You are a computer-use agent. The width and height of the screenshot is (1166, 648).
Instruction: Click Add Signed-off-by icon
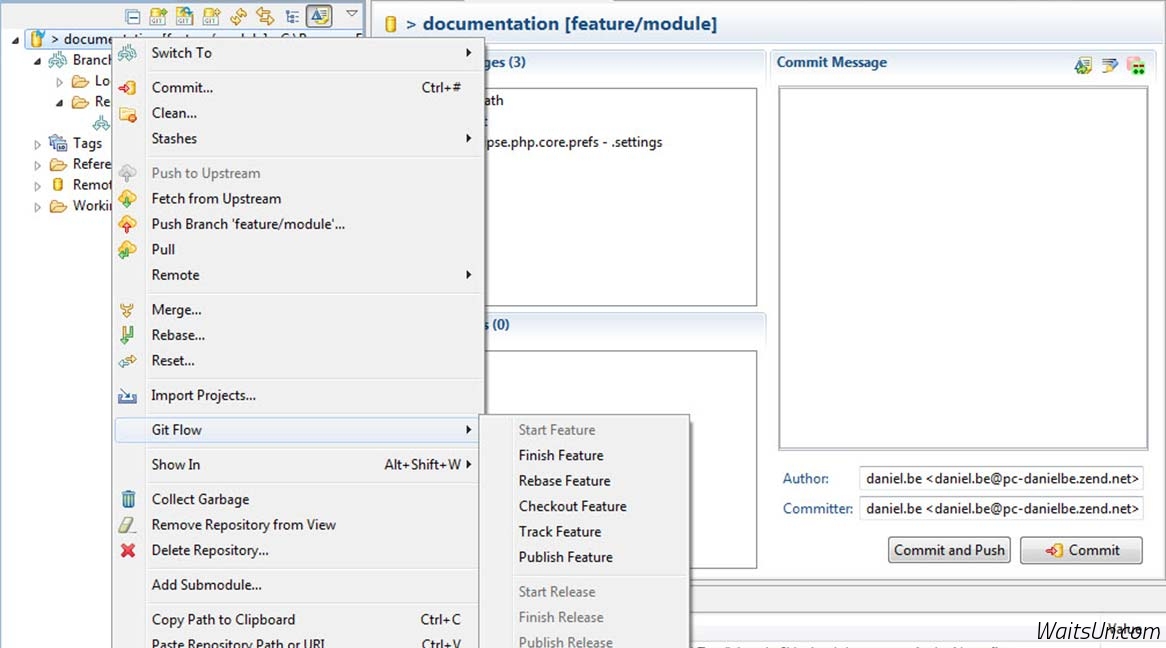[x=1109, y=65]
